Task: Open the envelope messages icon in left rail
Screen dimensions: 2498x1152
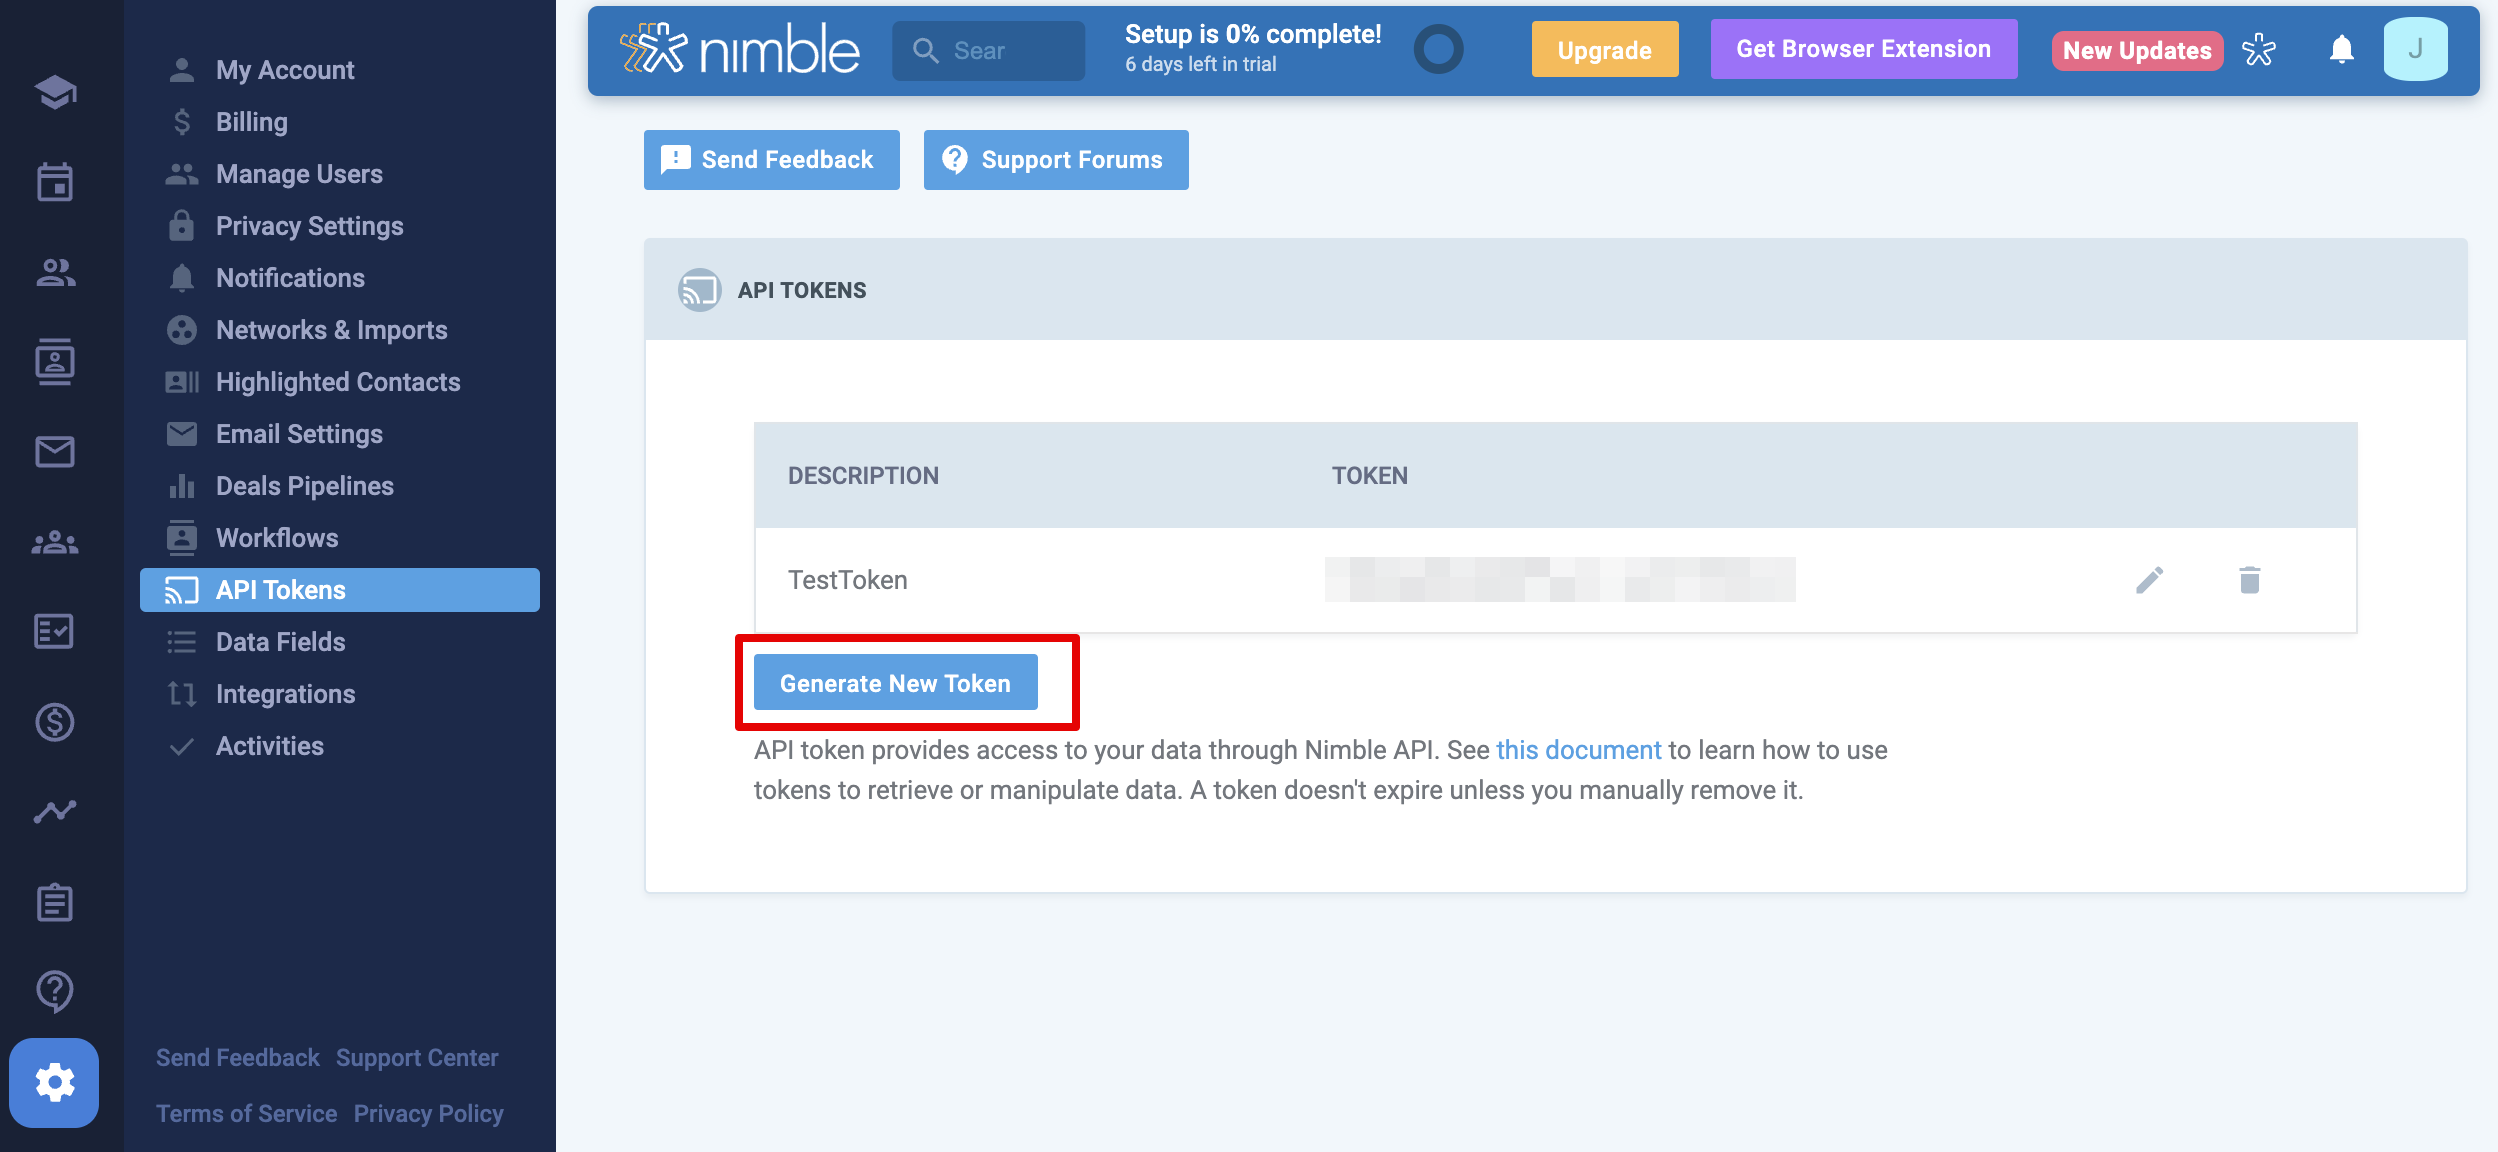Action: [x=54, y=452]
